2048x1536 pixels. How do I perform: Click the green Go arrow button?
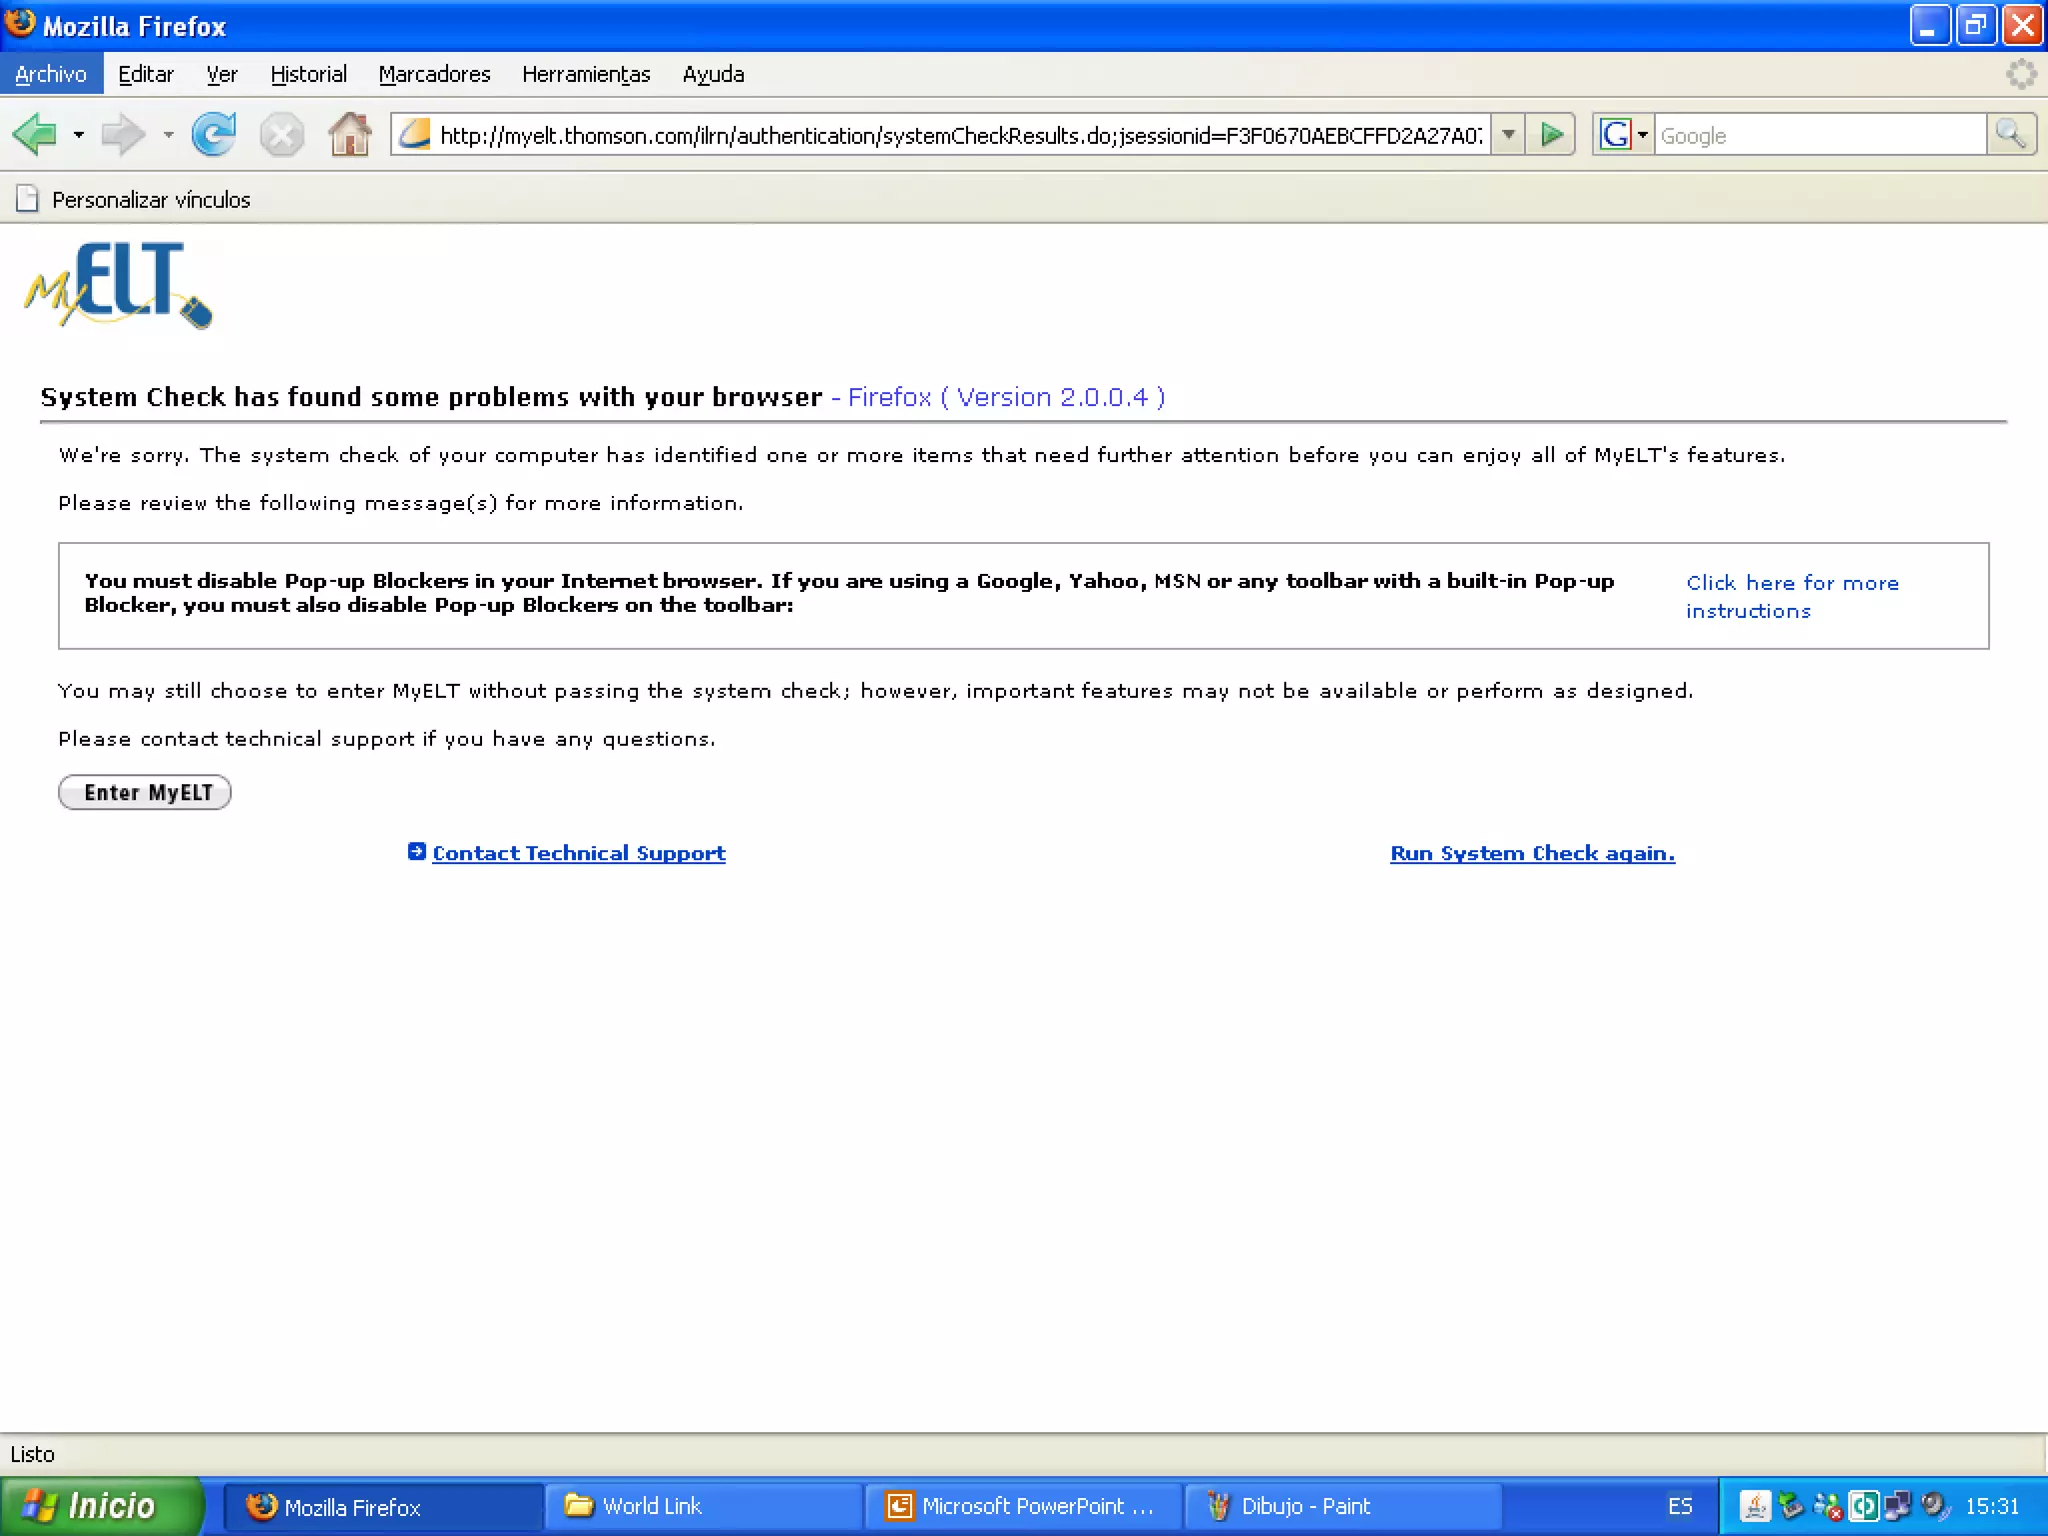1551,134
